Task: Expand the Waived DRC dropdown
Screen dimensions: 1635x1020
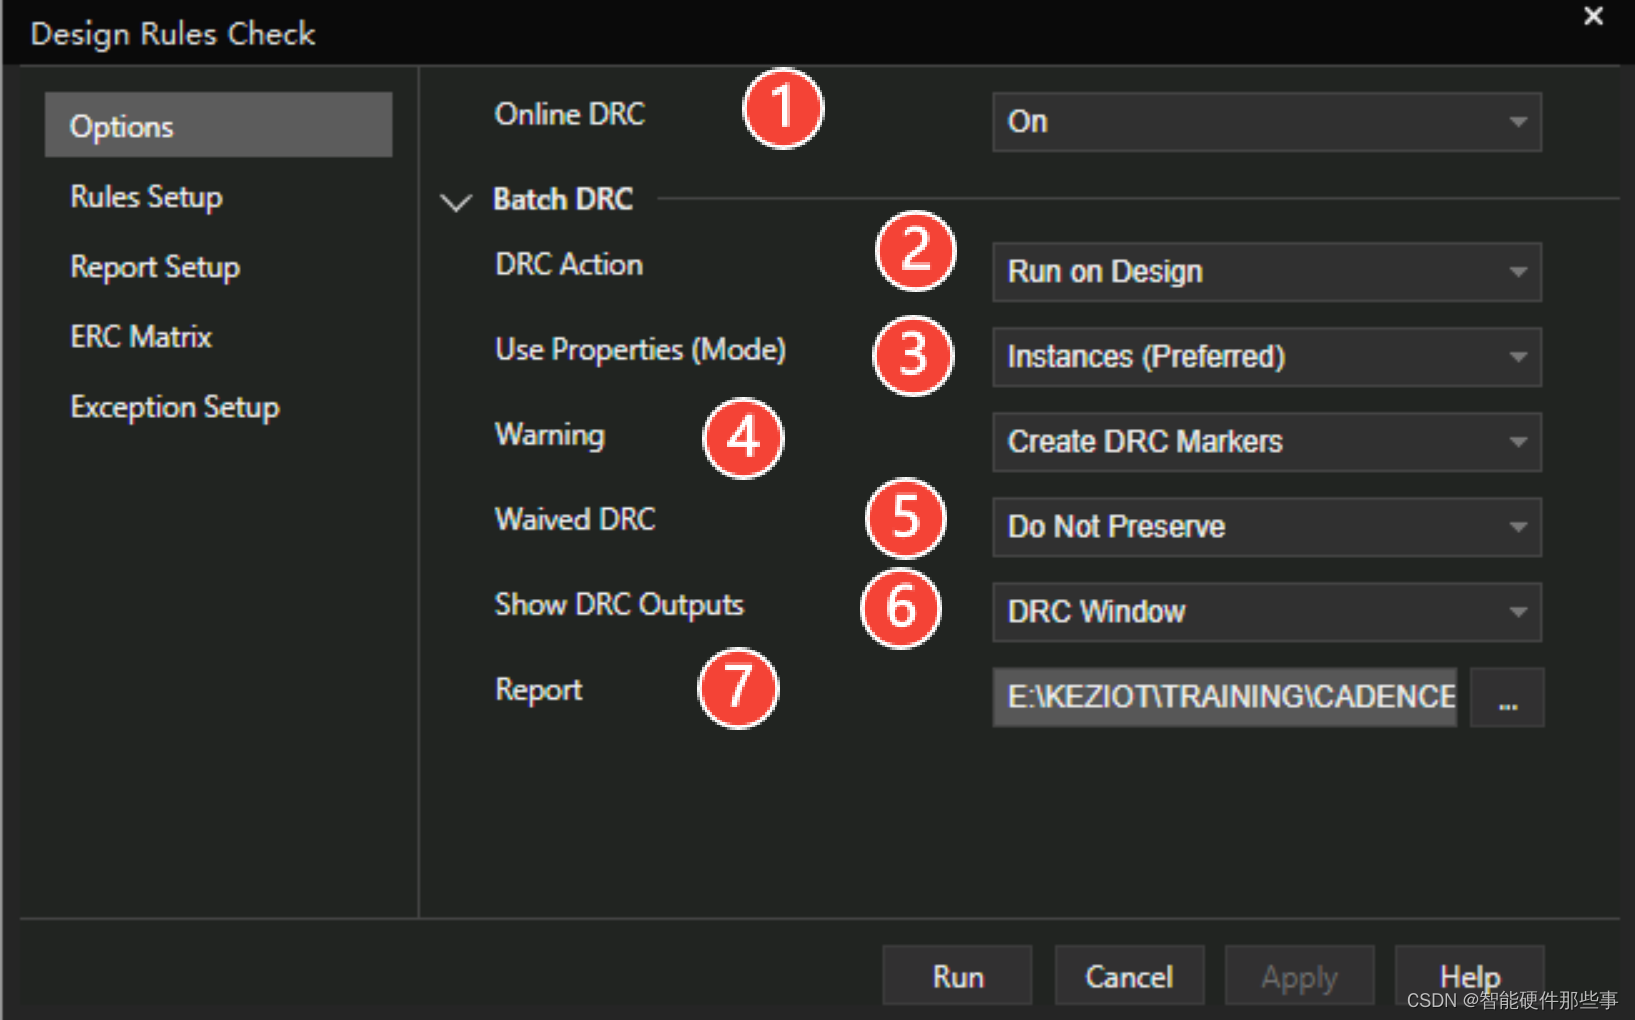Action: (1266, 527)
